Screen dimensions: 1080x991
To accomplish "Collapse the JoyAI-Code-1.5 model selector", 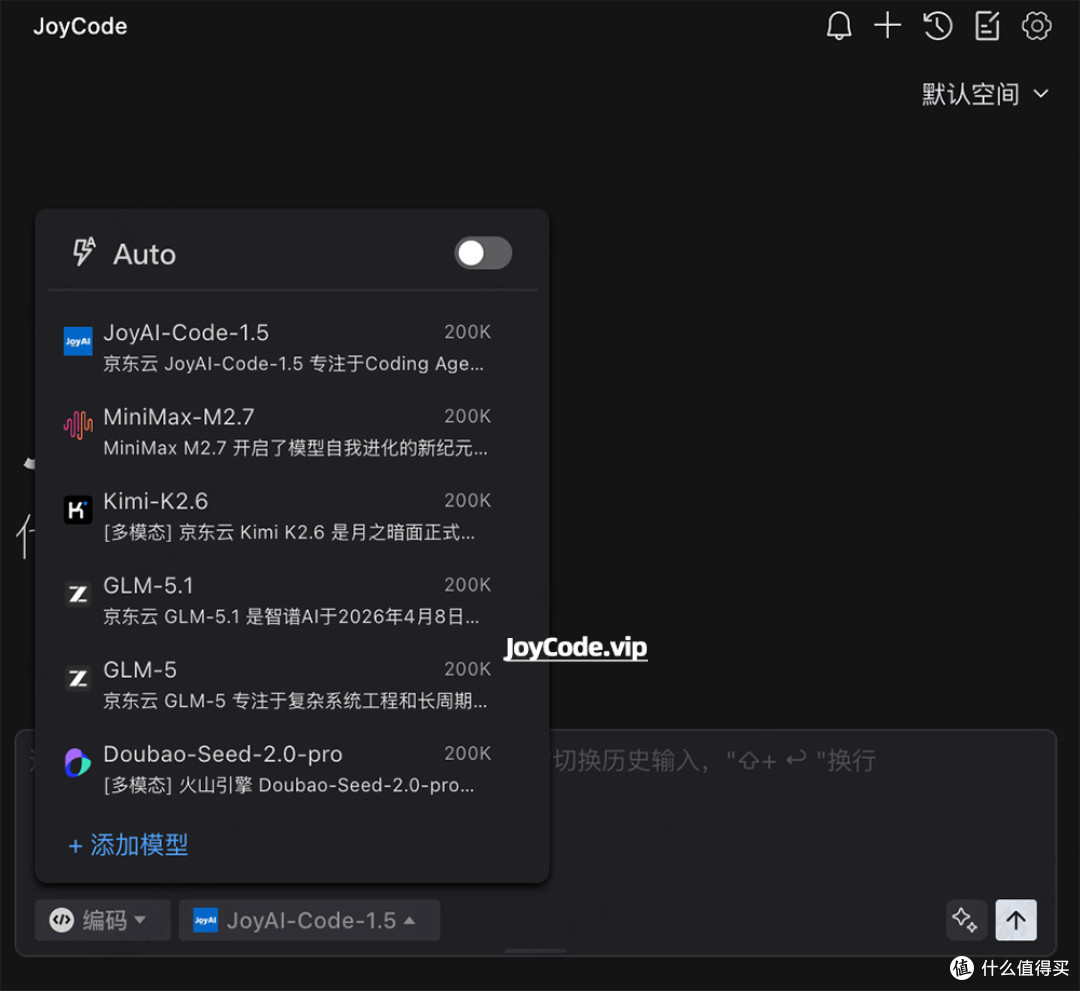I will pyautogui.click(x=309, y=920).
